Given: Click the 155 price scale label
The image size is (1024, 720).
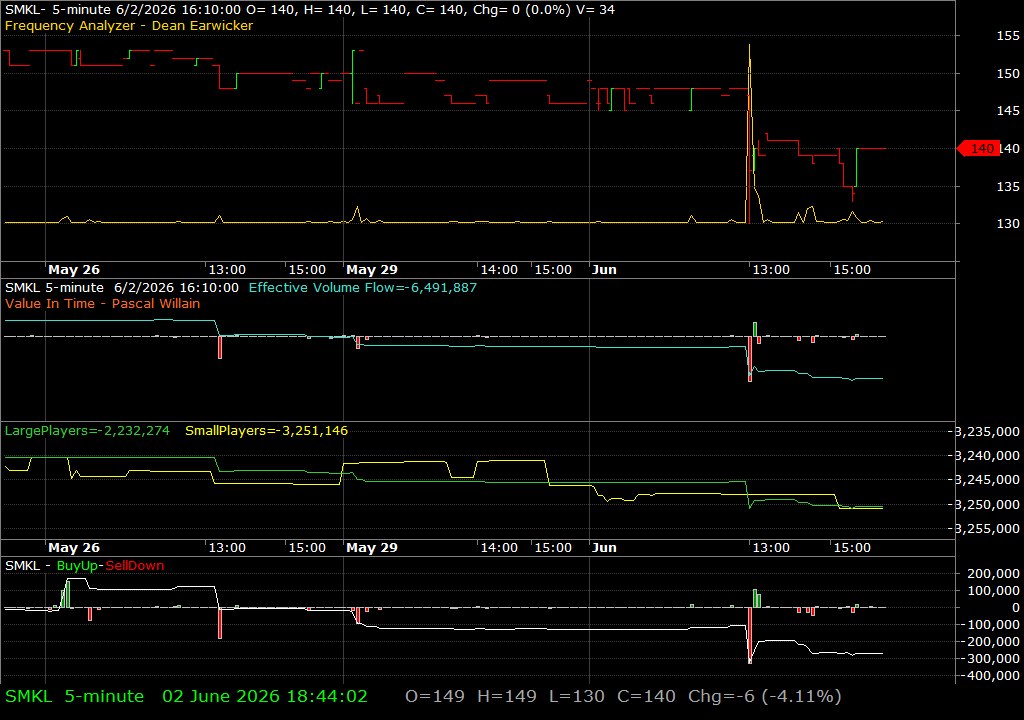Looking at the screenshot, I should 1008,36.
